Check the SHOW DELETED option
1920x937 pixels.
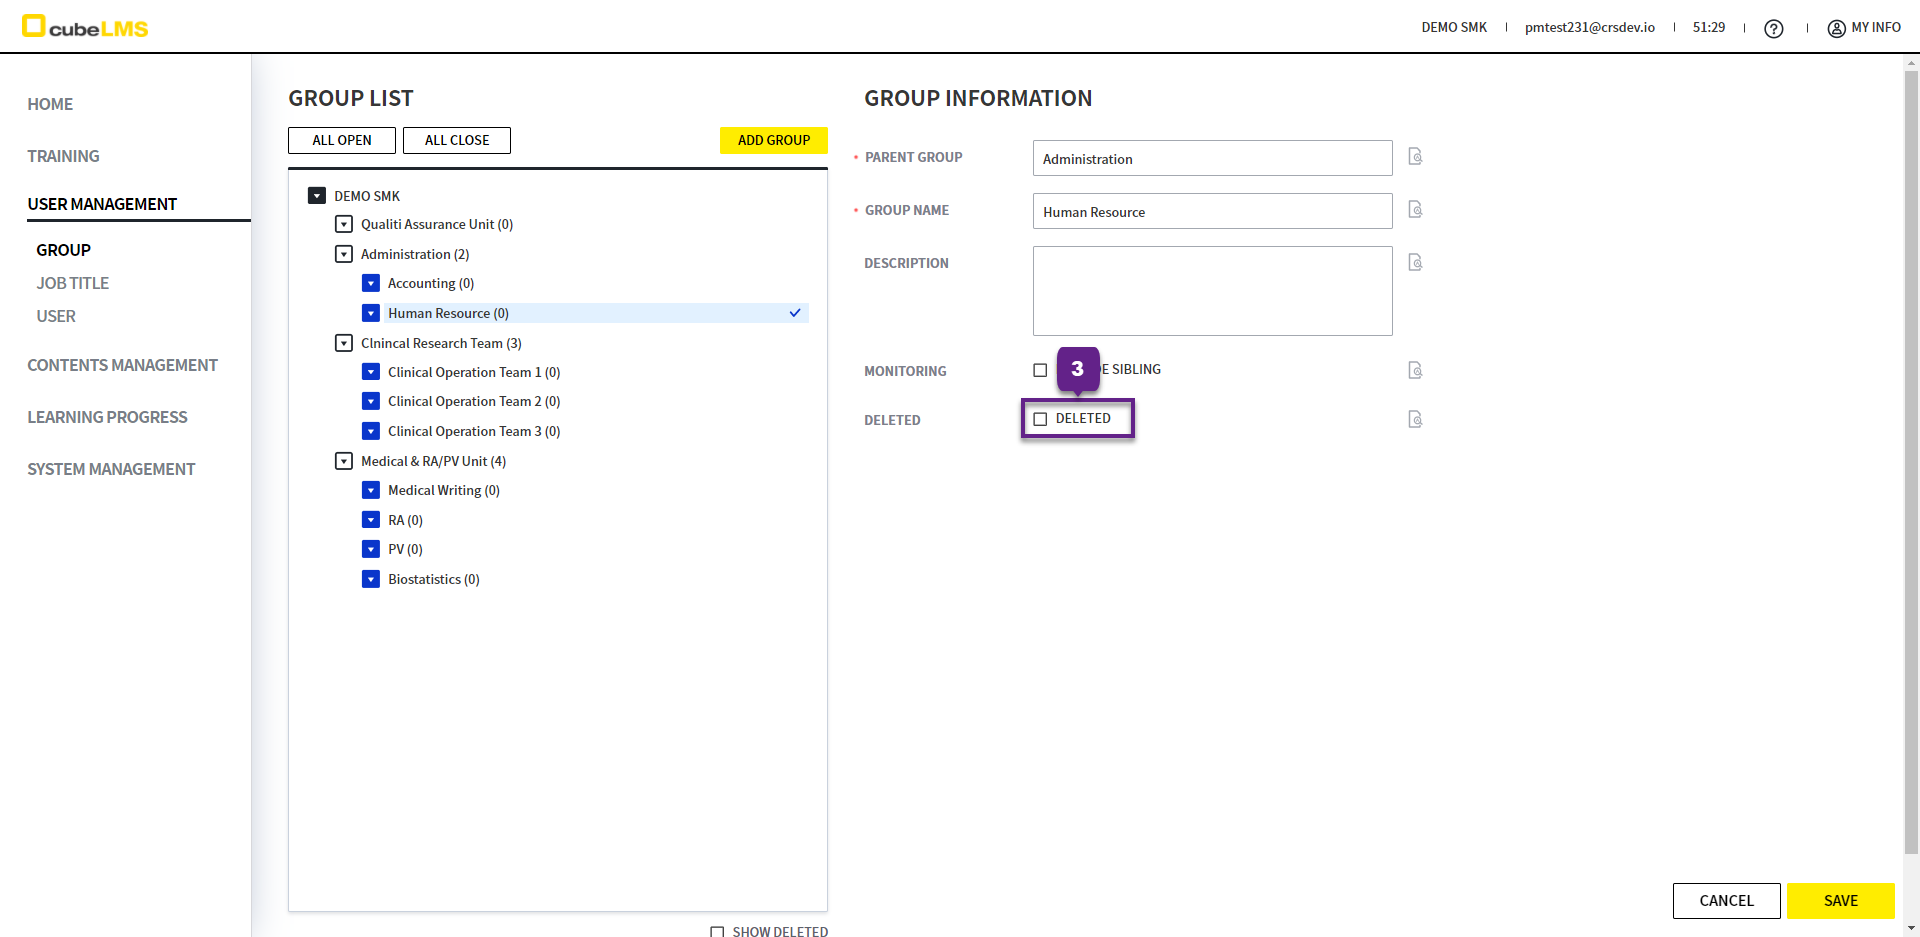coord(717,931)
